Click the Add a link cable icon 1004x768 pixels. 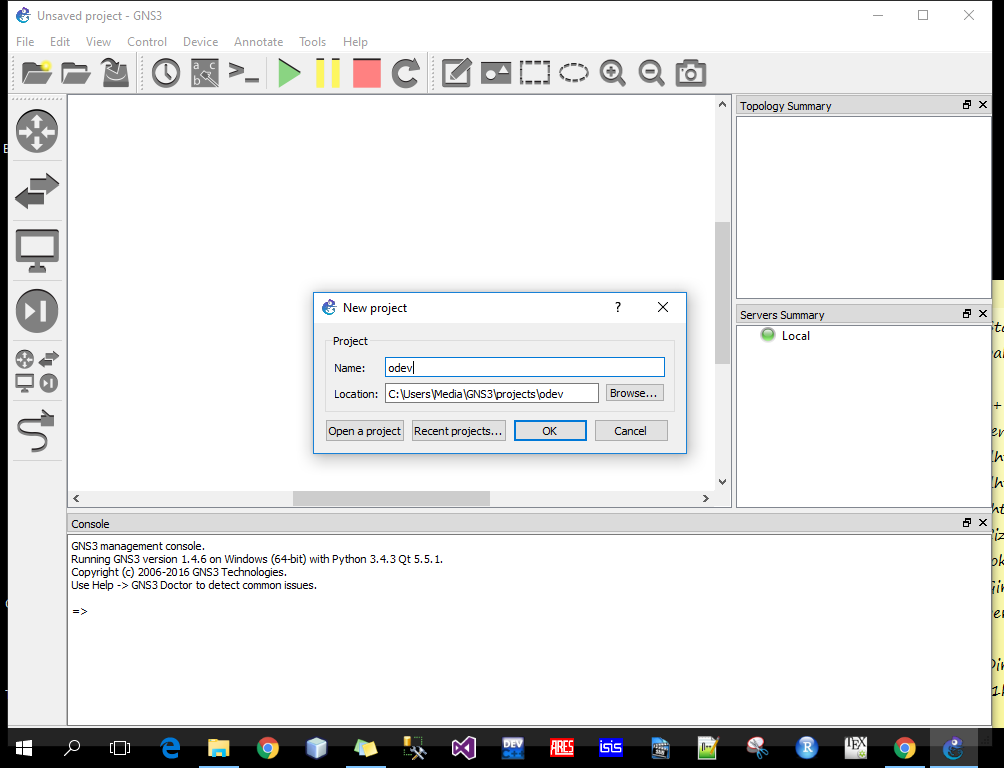click(x=36, y=430)
